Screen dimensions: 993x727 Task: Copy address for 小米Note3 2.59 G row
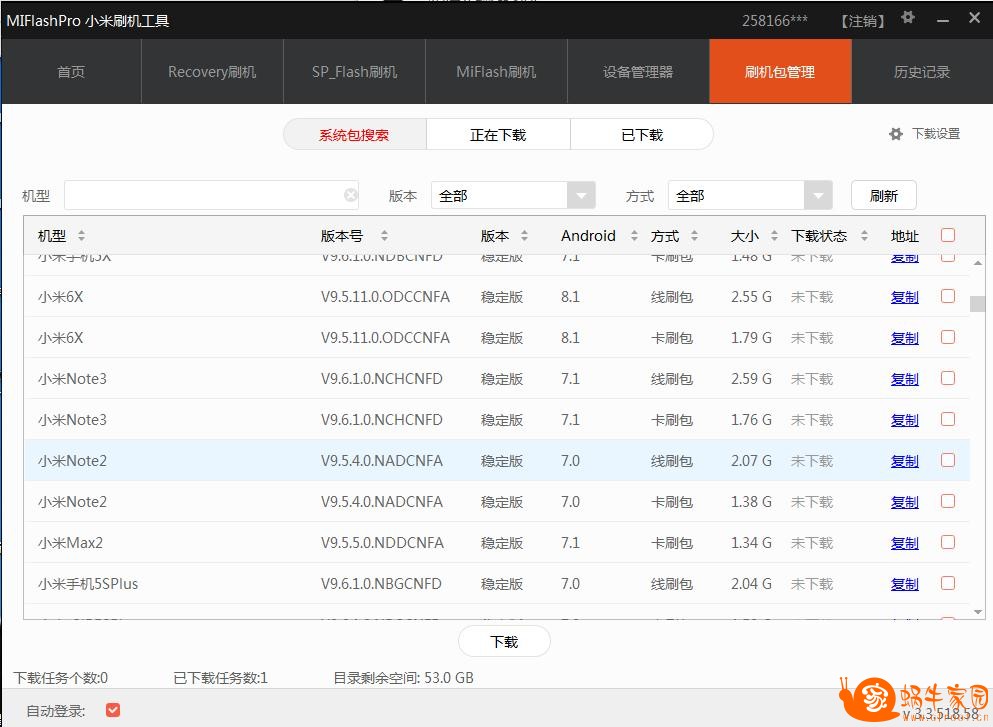tap(904, 379)
